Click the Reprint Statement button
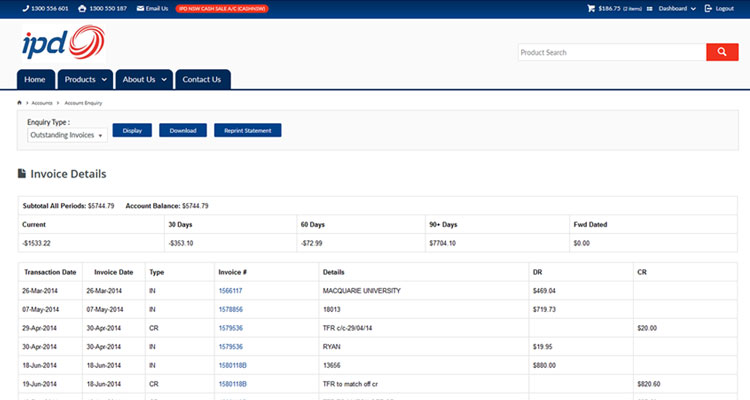This screenshot has width=750, height=400. (x=248, y=130)
